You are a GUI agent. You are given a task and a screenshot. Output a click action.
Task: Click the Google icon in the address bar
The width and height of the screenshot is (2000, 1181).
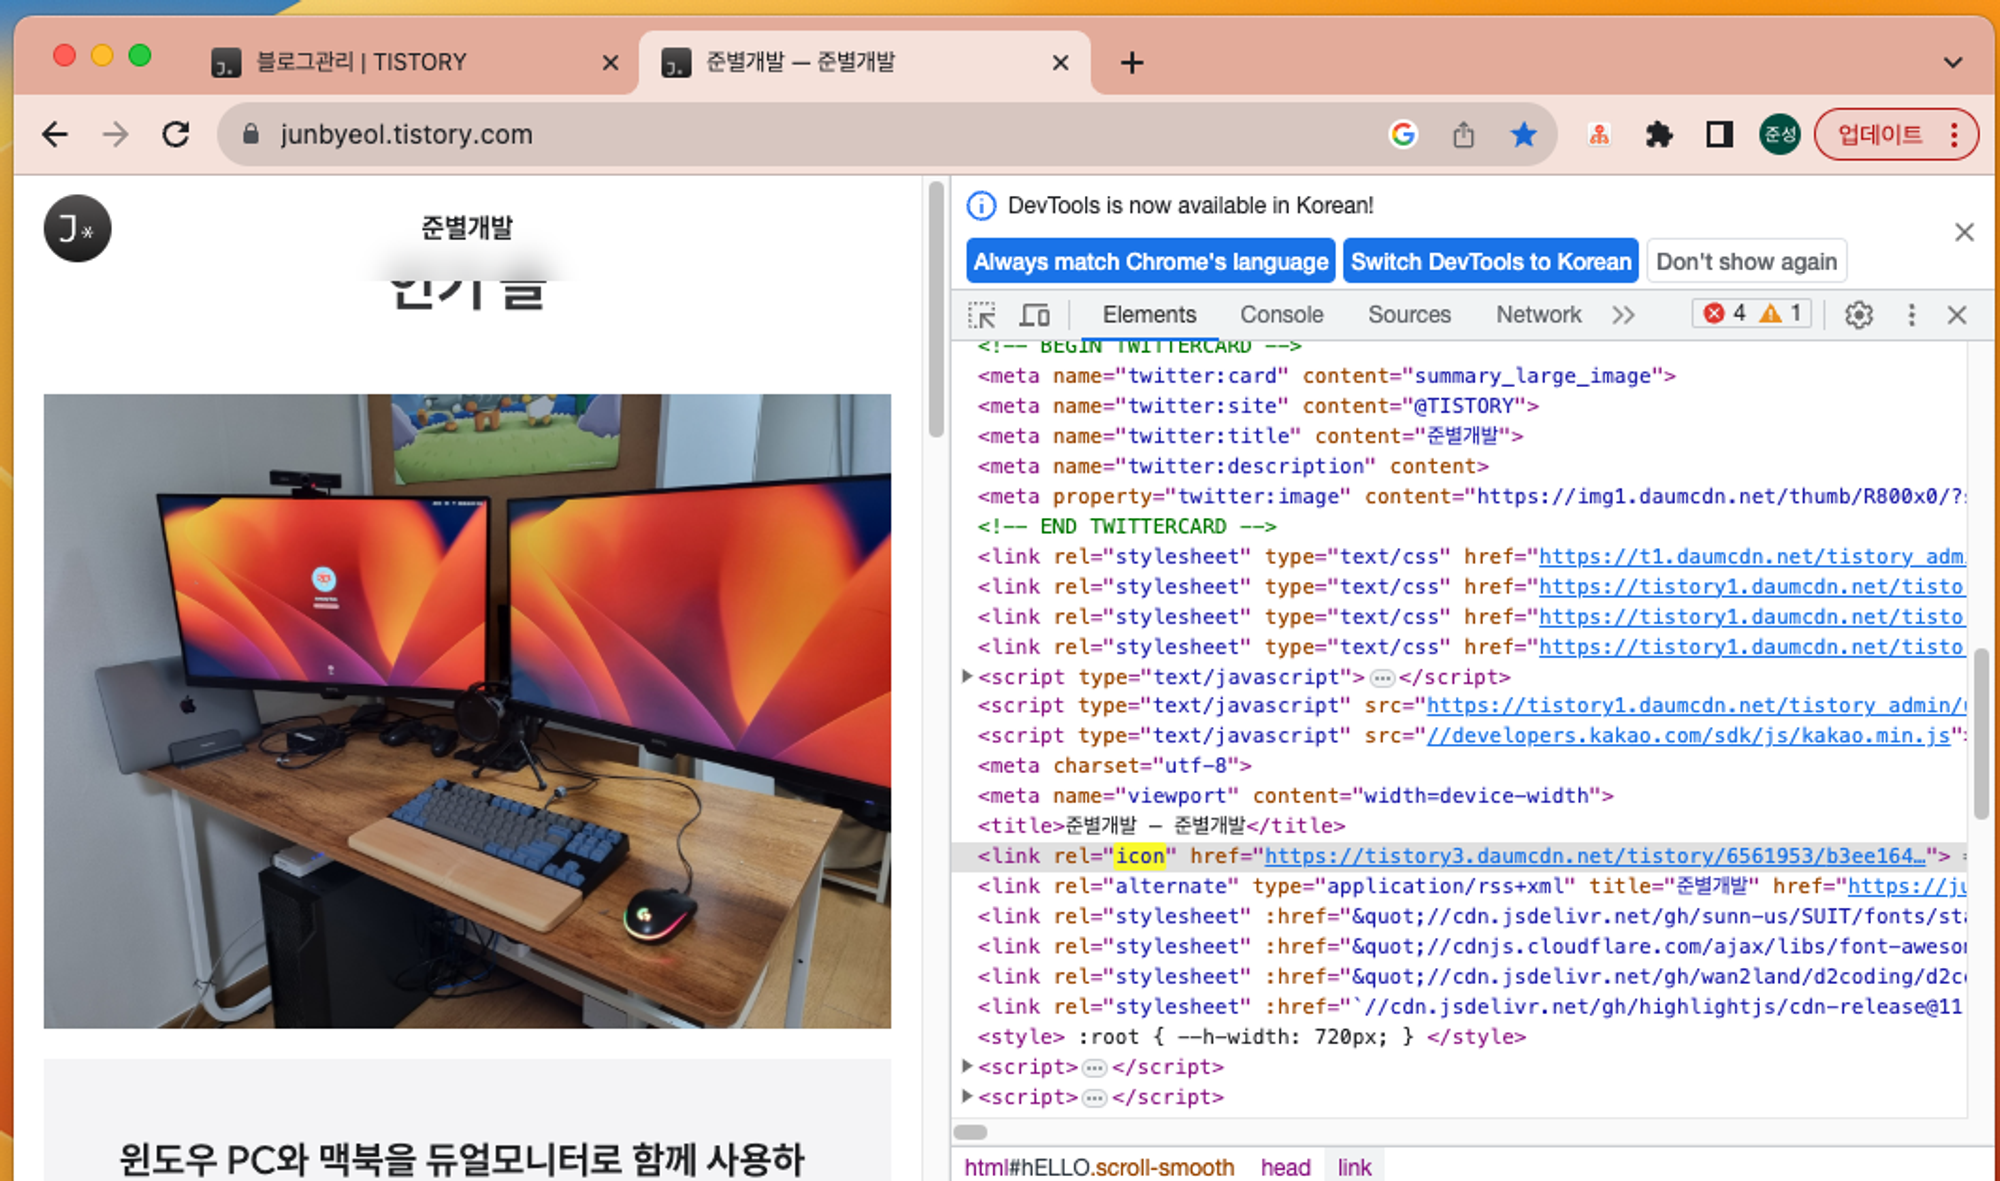(x=1403, y=134)
